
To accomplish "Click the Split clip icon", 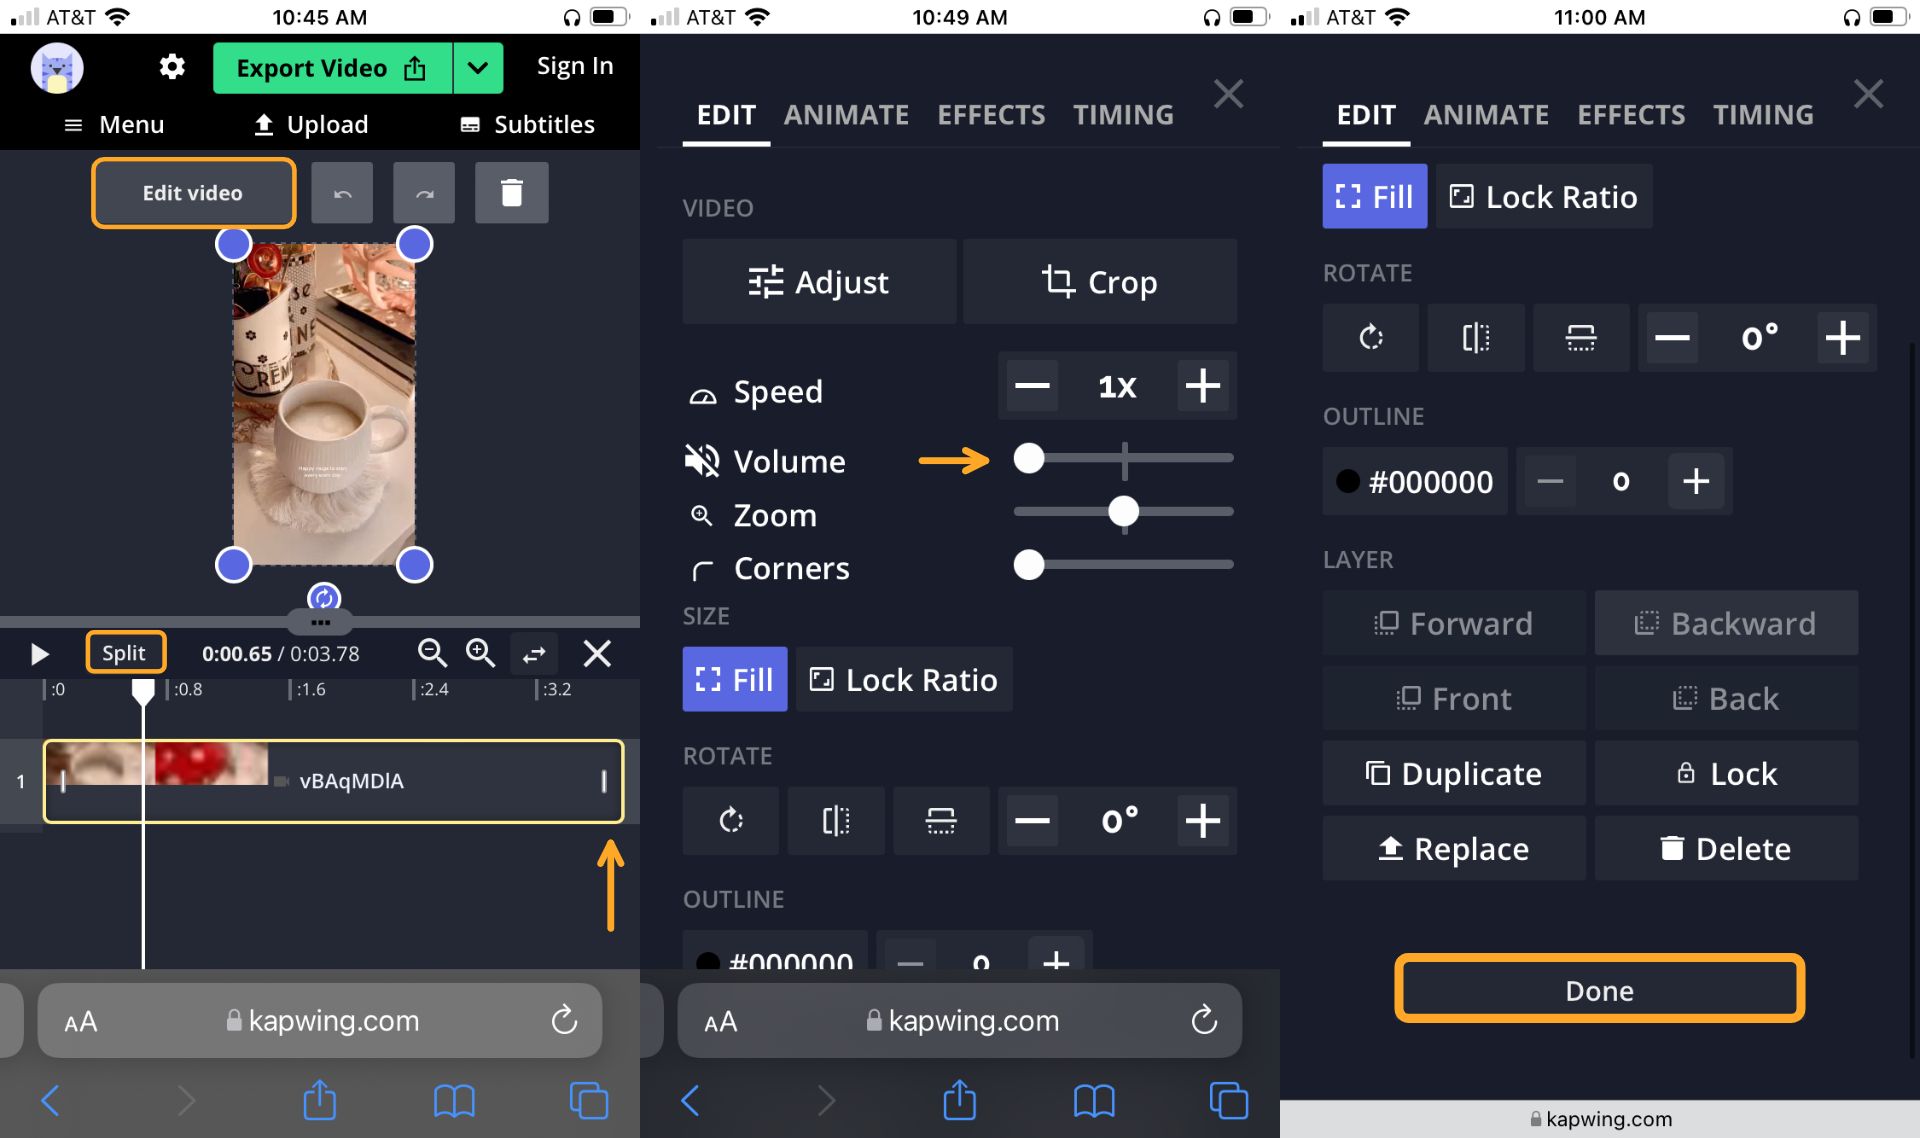I will [x=125, y=652].
